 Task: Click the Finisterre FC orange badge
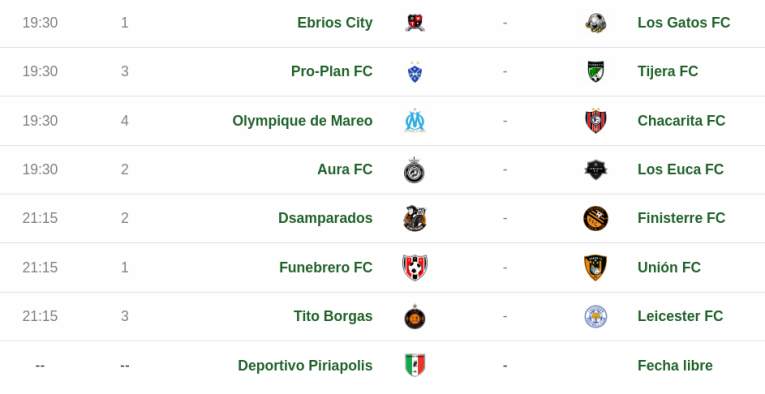coord(596,218)
